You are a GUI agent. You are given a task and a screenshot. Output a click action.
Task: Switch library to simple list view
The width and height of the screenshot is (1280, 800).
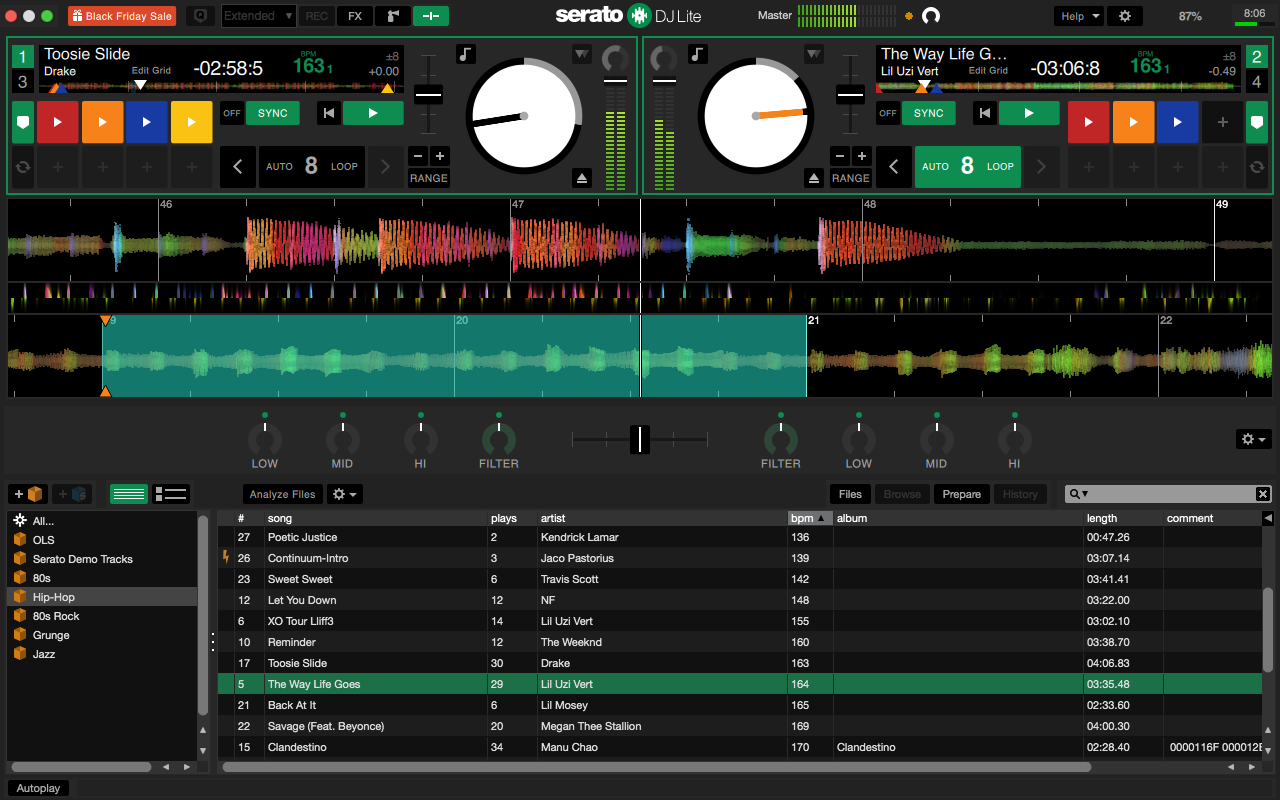point(129,494)
